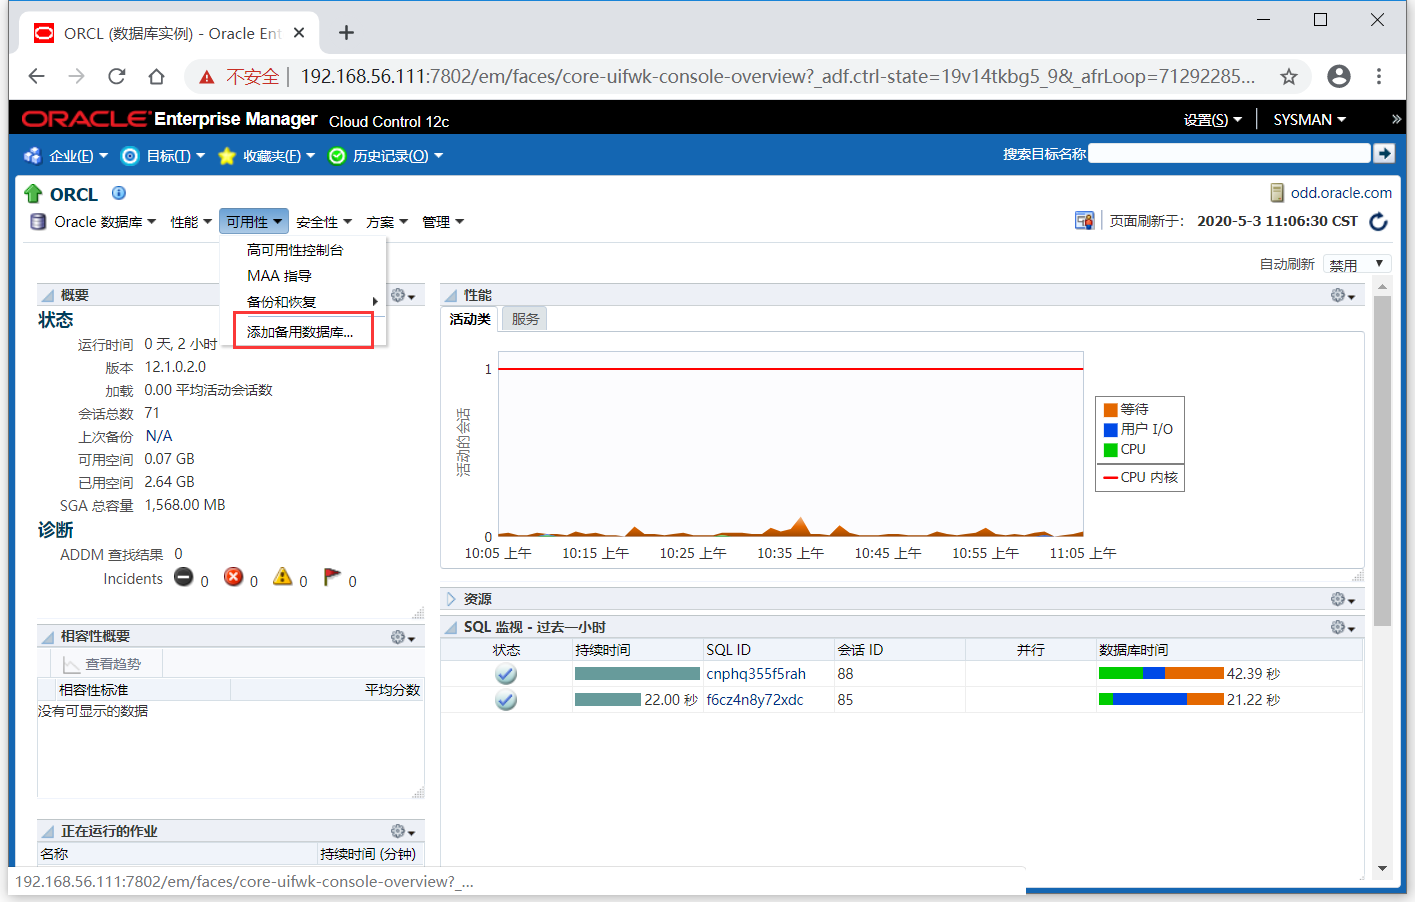The height and width of the screenshot is (902, 1415).
Task: Click the critical incidents red X icon
Action: pos(233,577)
